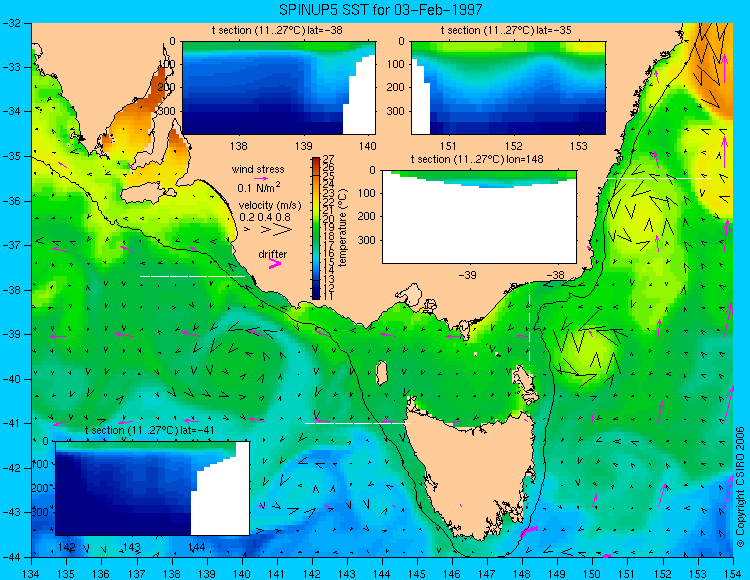Select the lon=148 section title text
Image resolution: width=750 pixels, height=580 pixels.
tap(477, 159)
